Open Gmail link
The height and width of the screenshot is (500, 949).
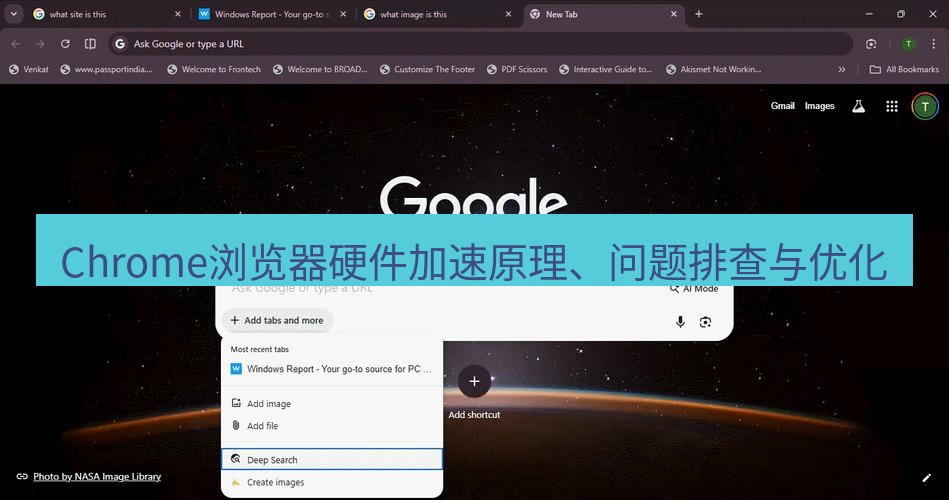(782, 106)
